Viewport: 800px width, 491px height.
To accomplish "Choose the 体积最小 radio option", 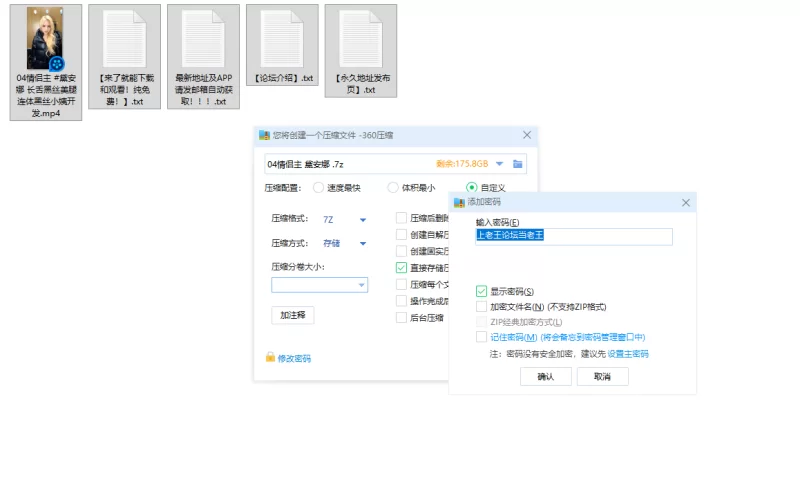I will point(393,187).
